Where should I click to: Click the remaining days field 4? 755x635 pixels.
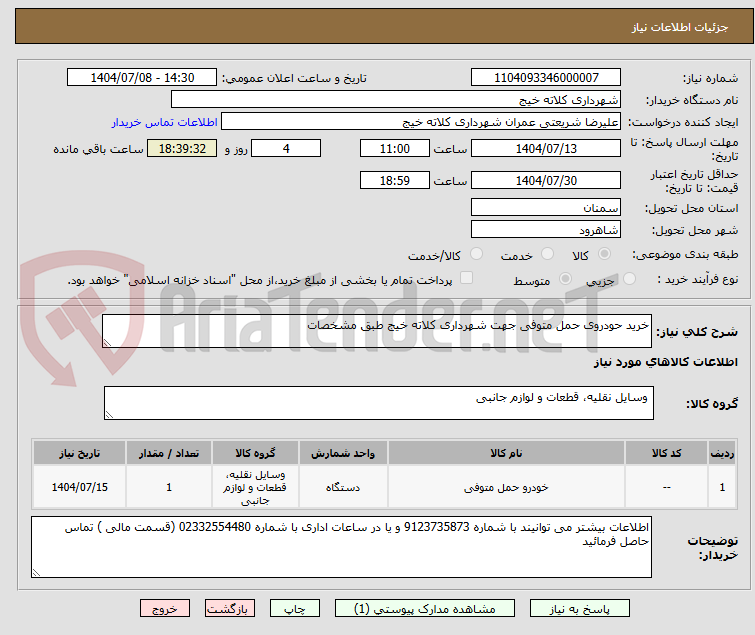[x=286, y=148]
